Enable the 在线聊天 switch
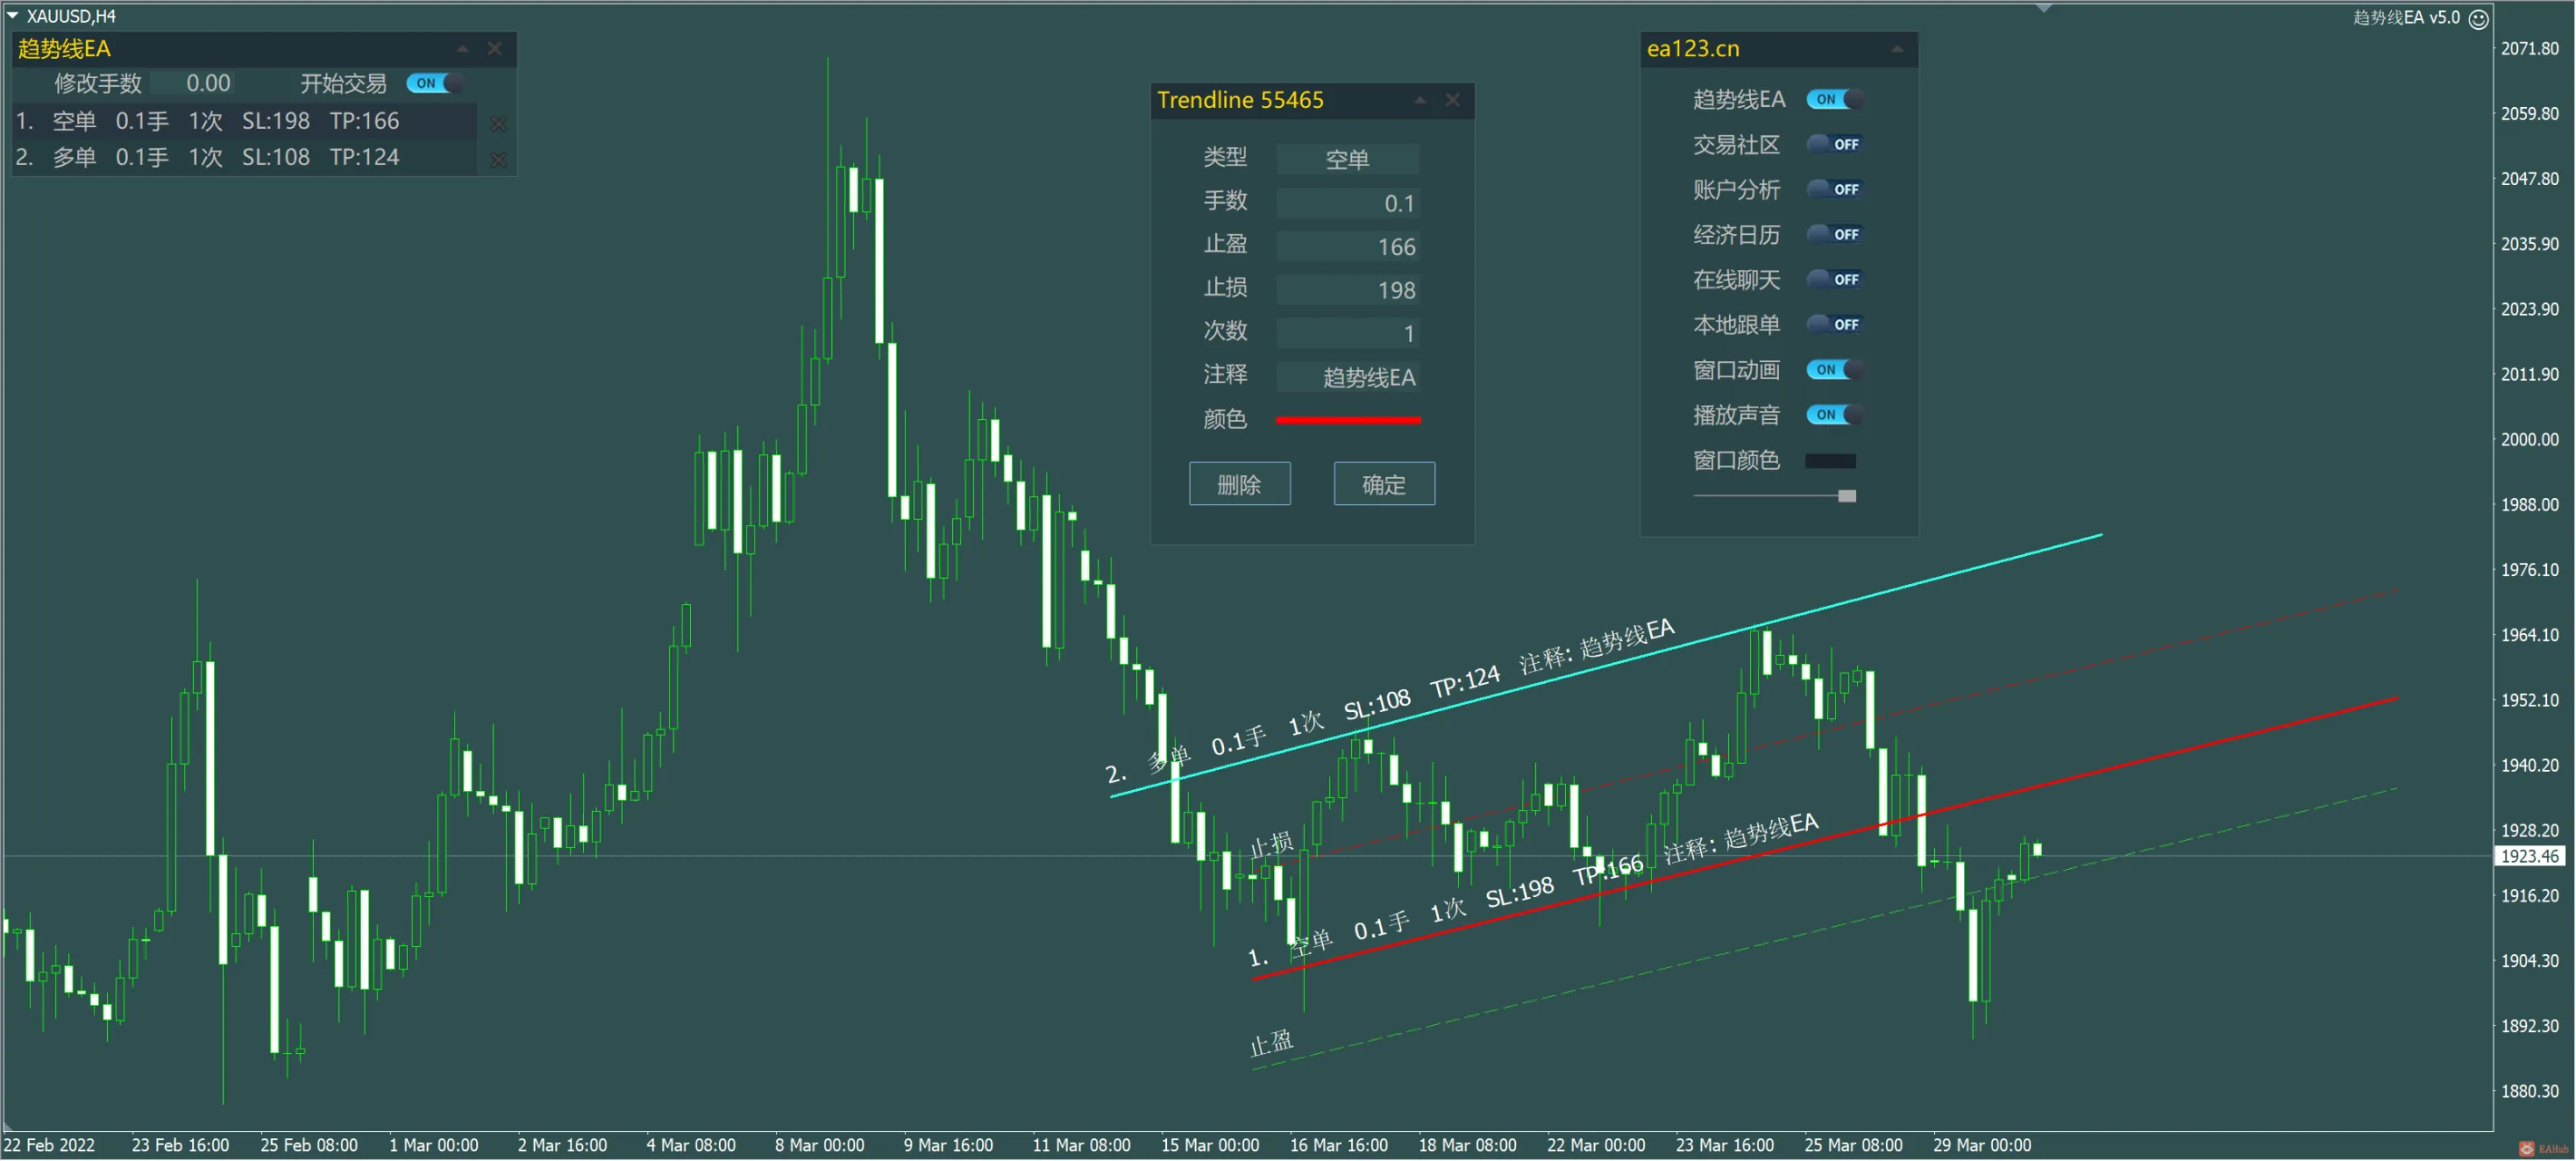 point(1834,279)
